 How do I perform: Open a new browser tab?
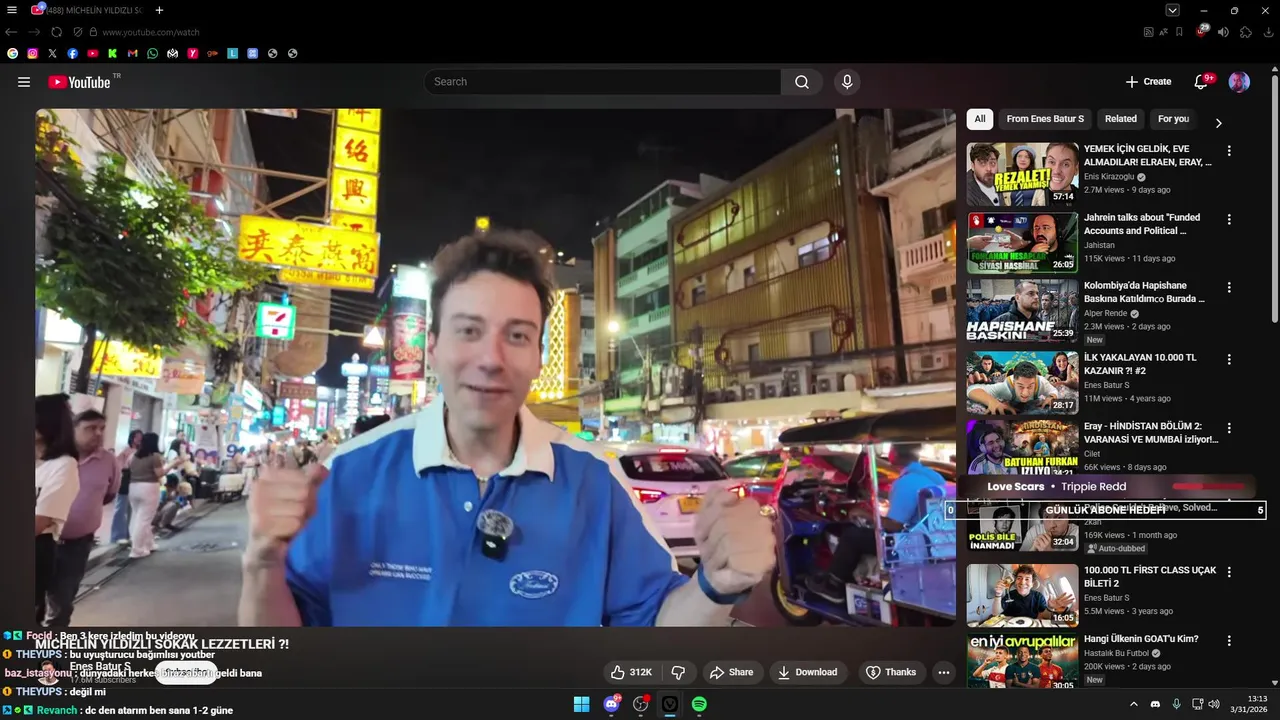pos(159,10)
